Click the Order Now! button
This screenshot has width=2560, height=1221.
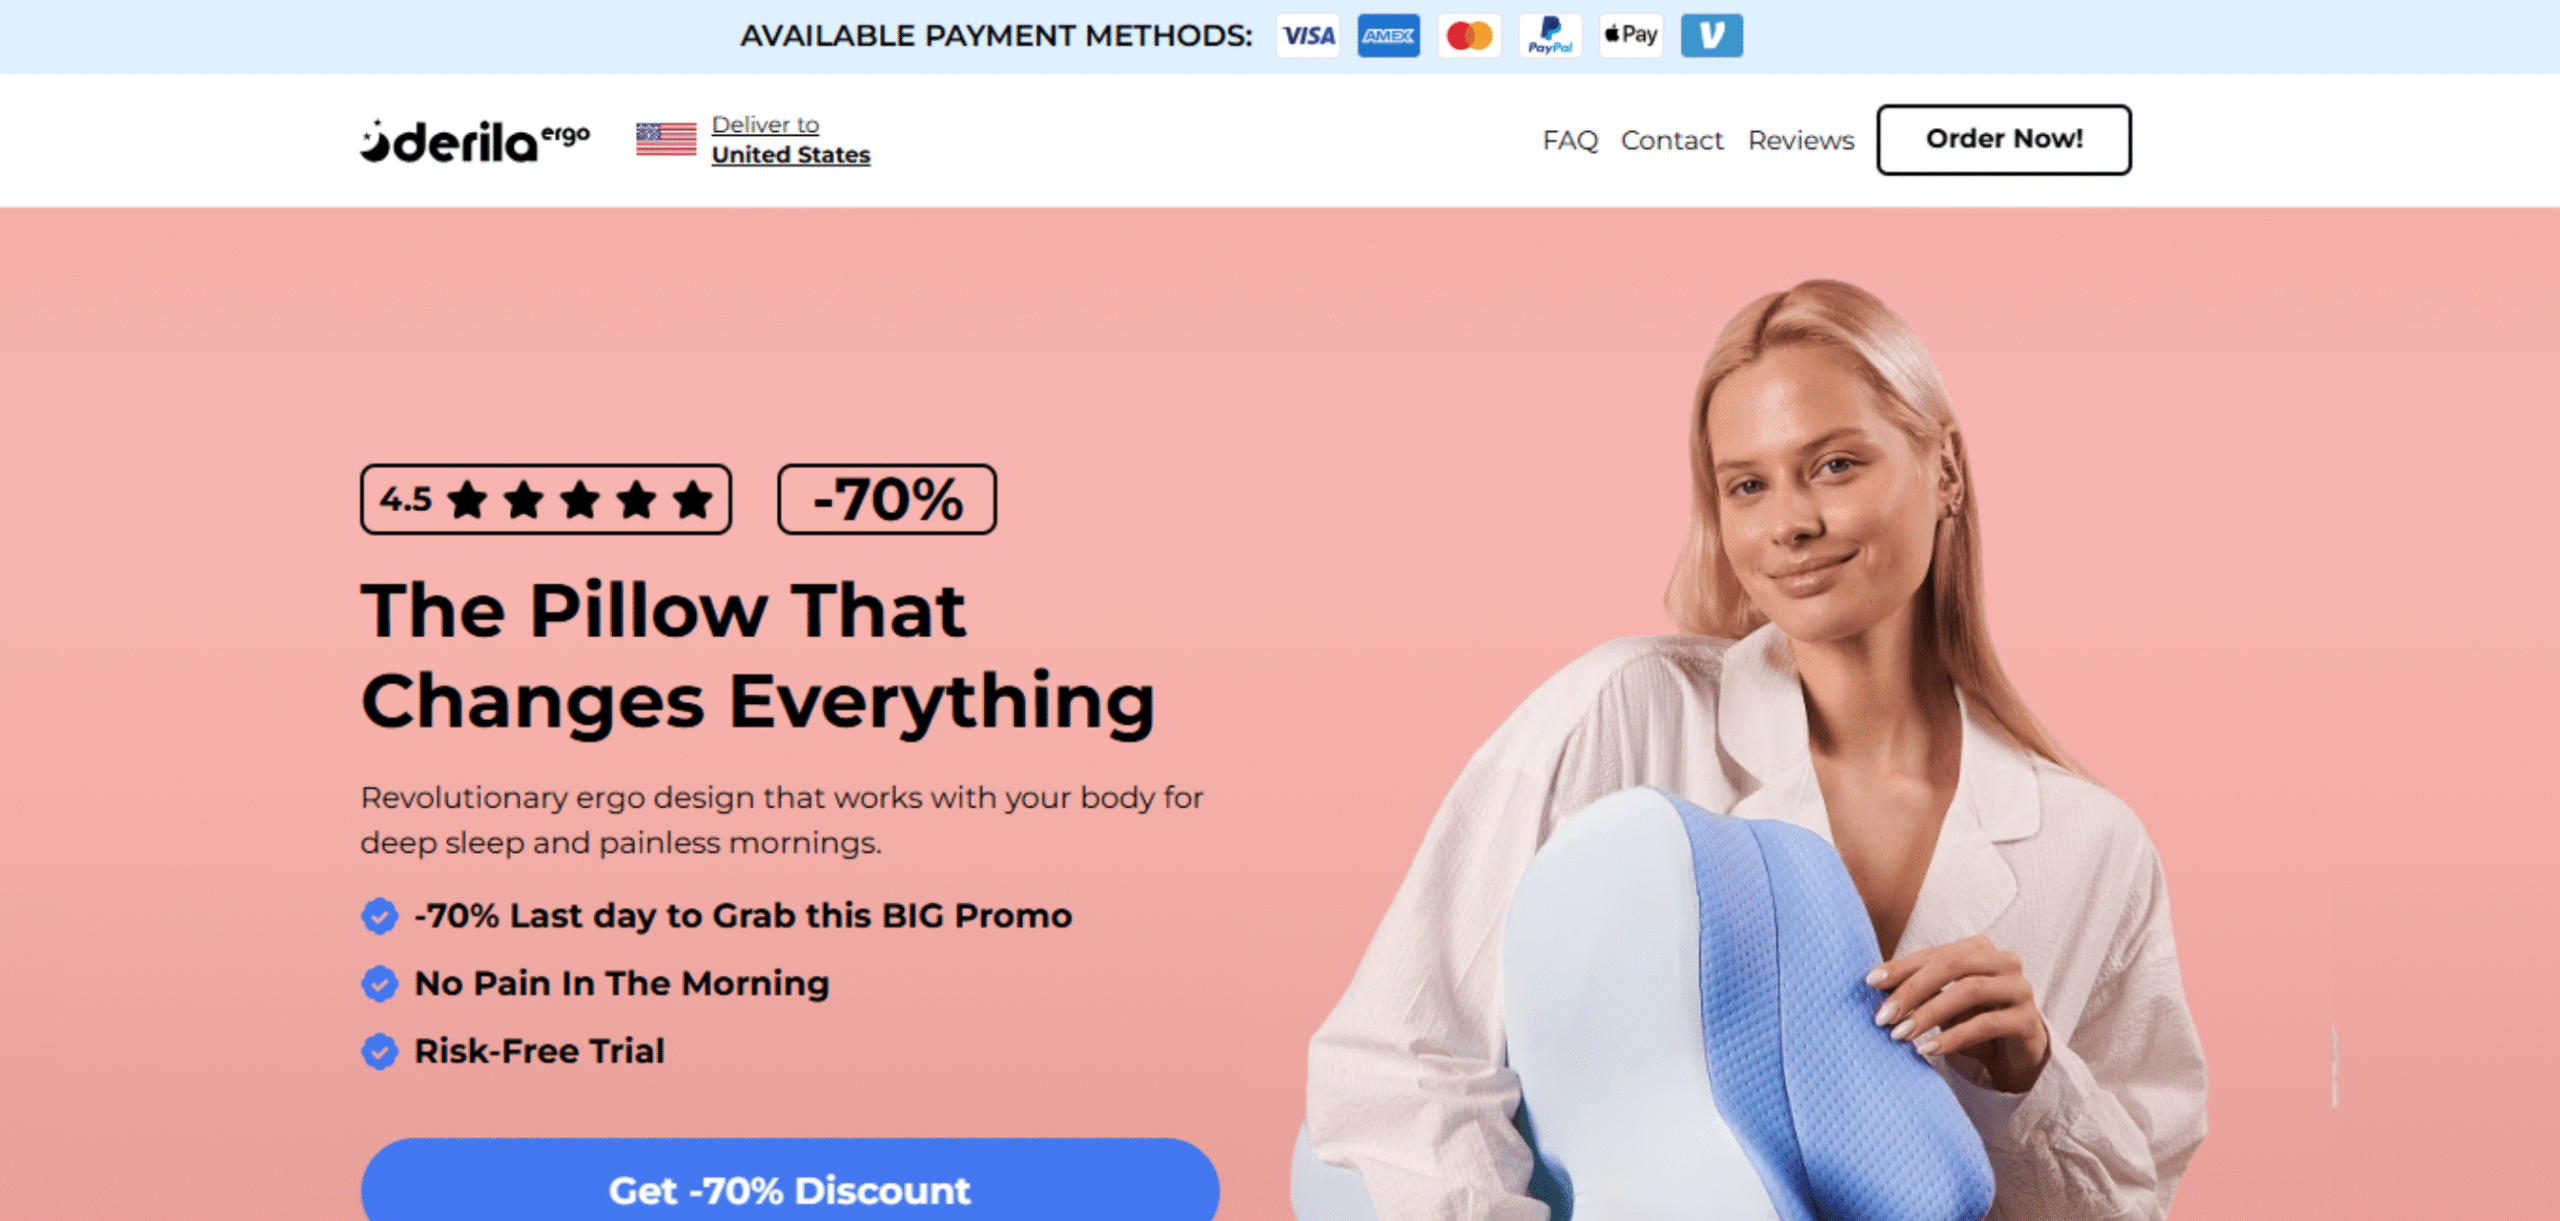point(2004,140)
